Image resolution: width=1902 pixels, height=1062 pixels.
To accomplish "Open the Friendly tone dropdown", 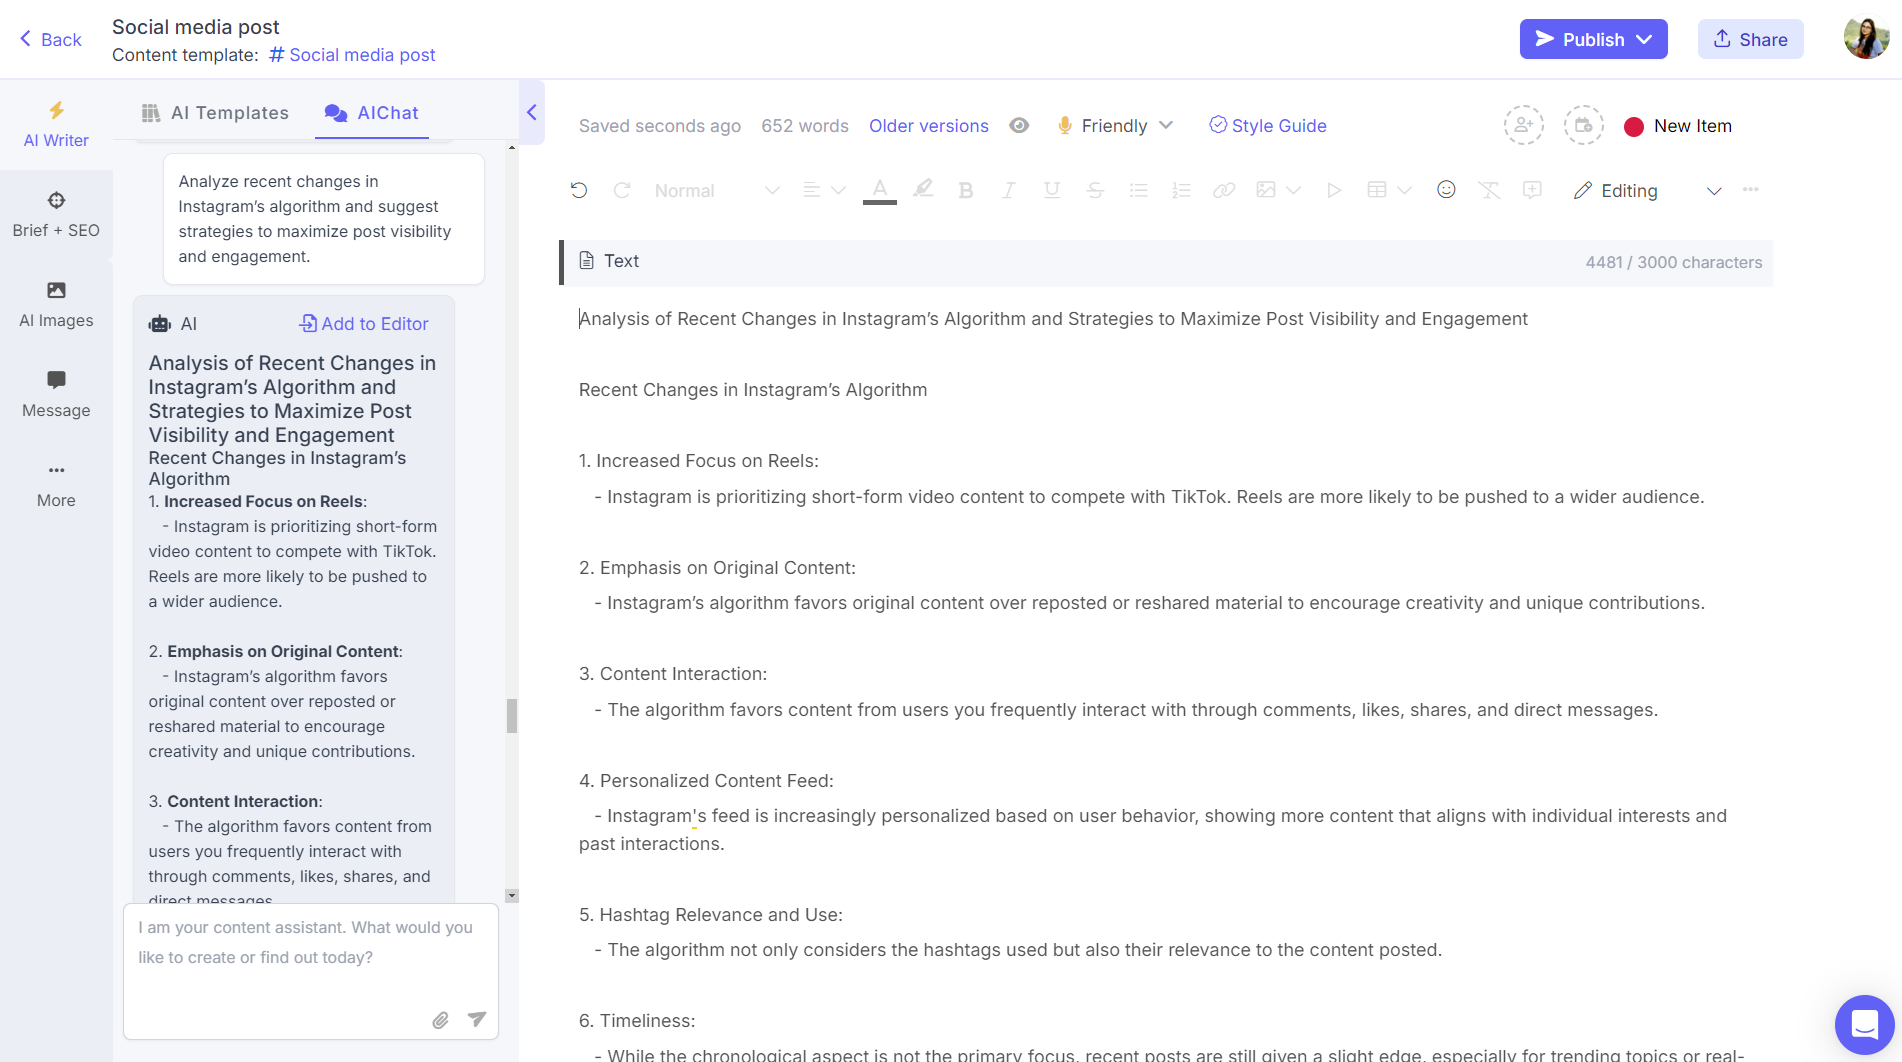I will pyautogui.click(x=1115, y=126).
